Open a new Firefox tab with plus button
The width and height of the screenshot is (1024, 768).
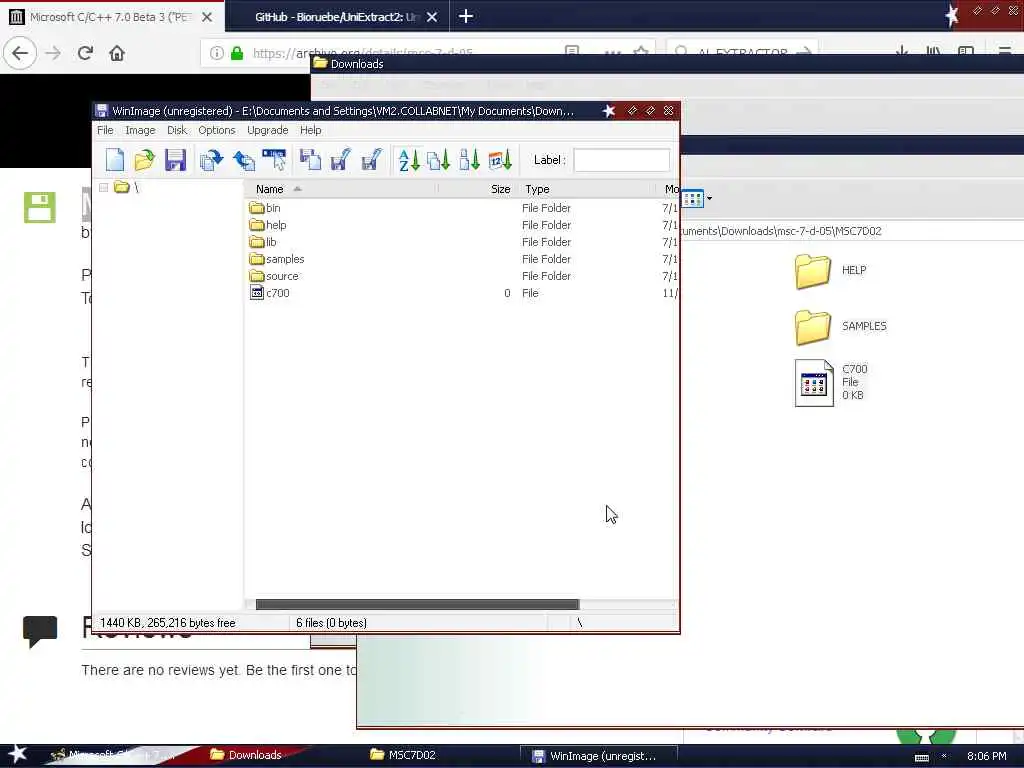(466, 16)
